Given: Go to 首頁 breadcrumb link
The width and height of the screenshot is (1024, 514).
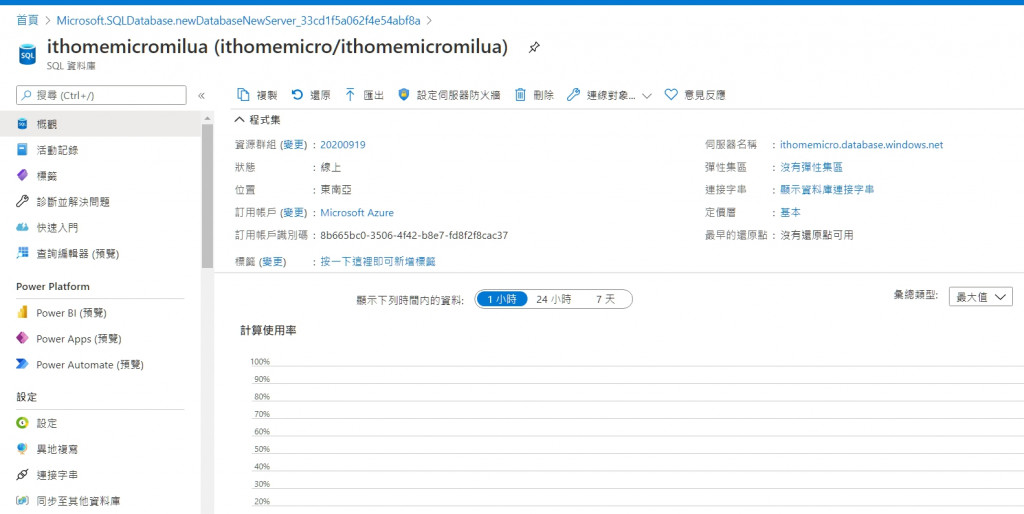Looking at the screenshot, I should 27,20.
